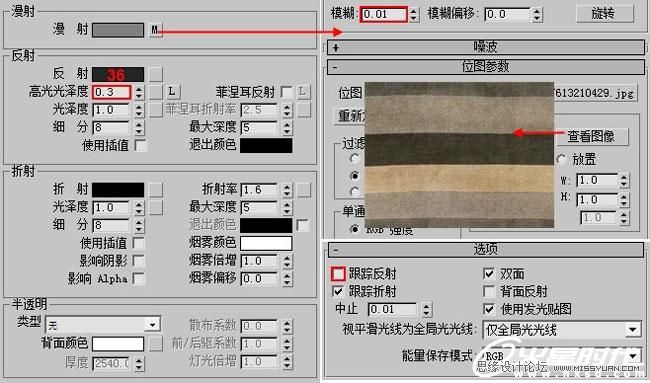
Task: Select the 放置 radio button
Action: click(x=562, y=159)
